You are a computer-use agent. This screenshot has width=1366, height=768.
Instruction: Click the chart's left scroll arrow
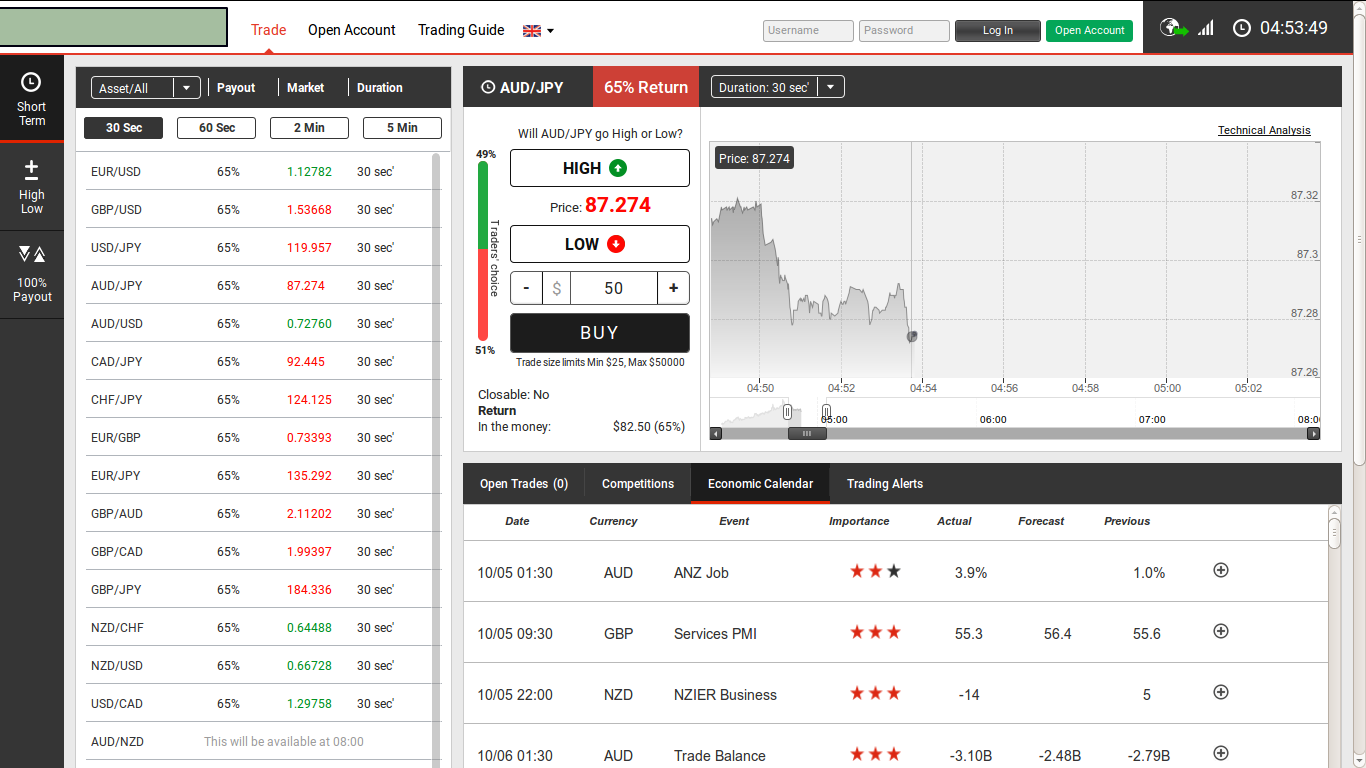(715, 434)
